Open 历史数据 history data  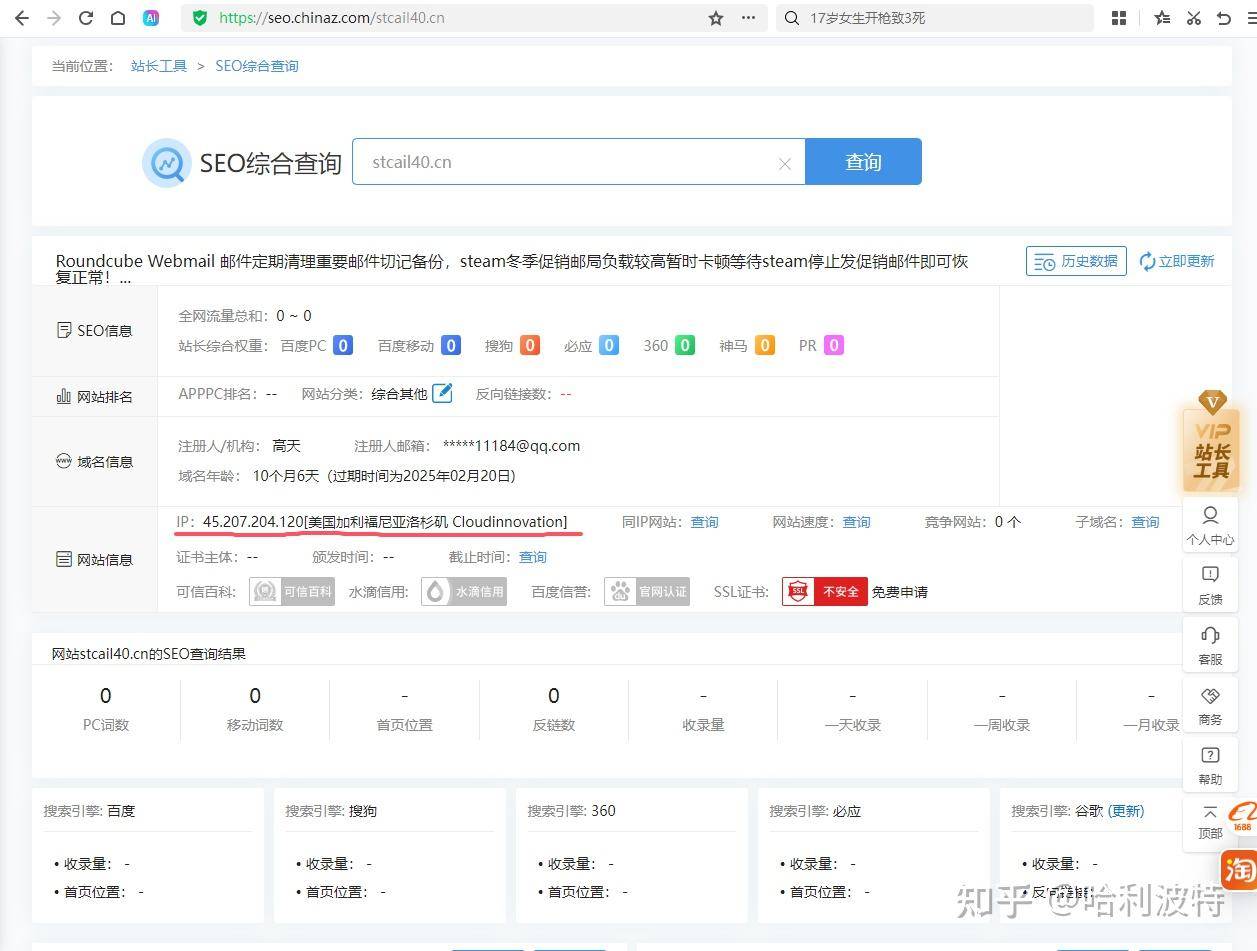tap(1076, 261)
